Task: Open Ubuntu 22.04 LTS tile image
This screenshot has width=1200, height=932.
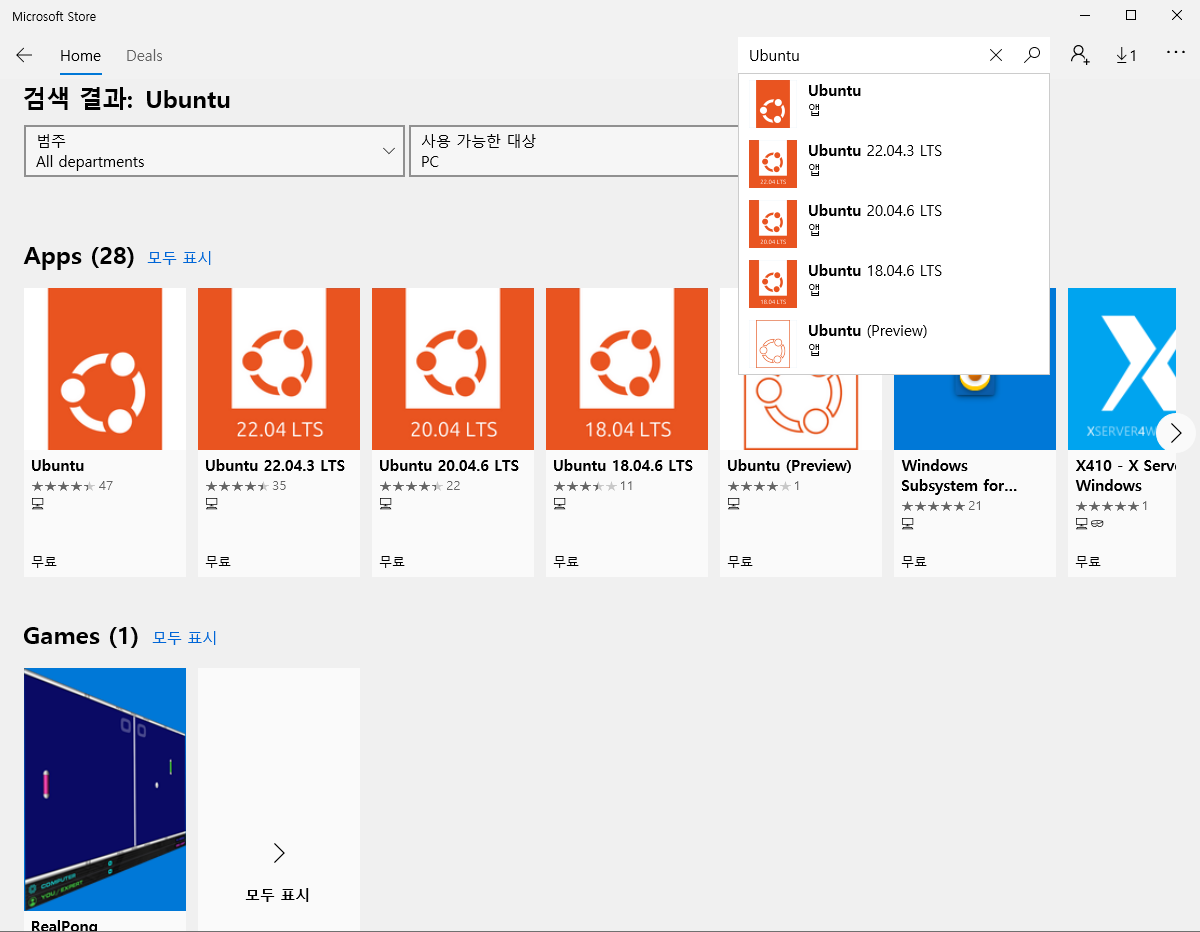Action: [x=279, y=369]
